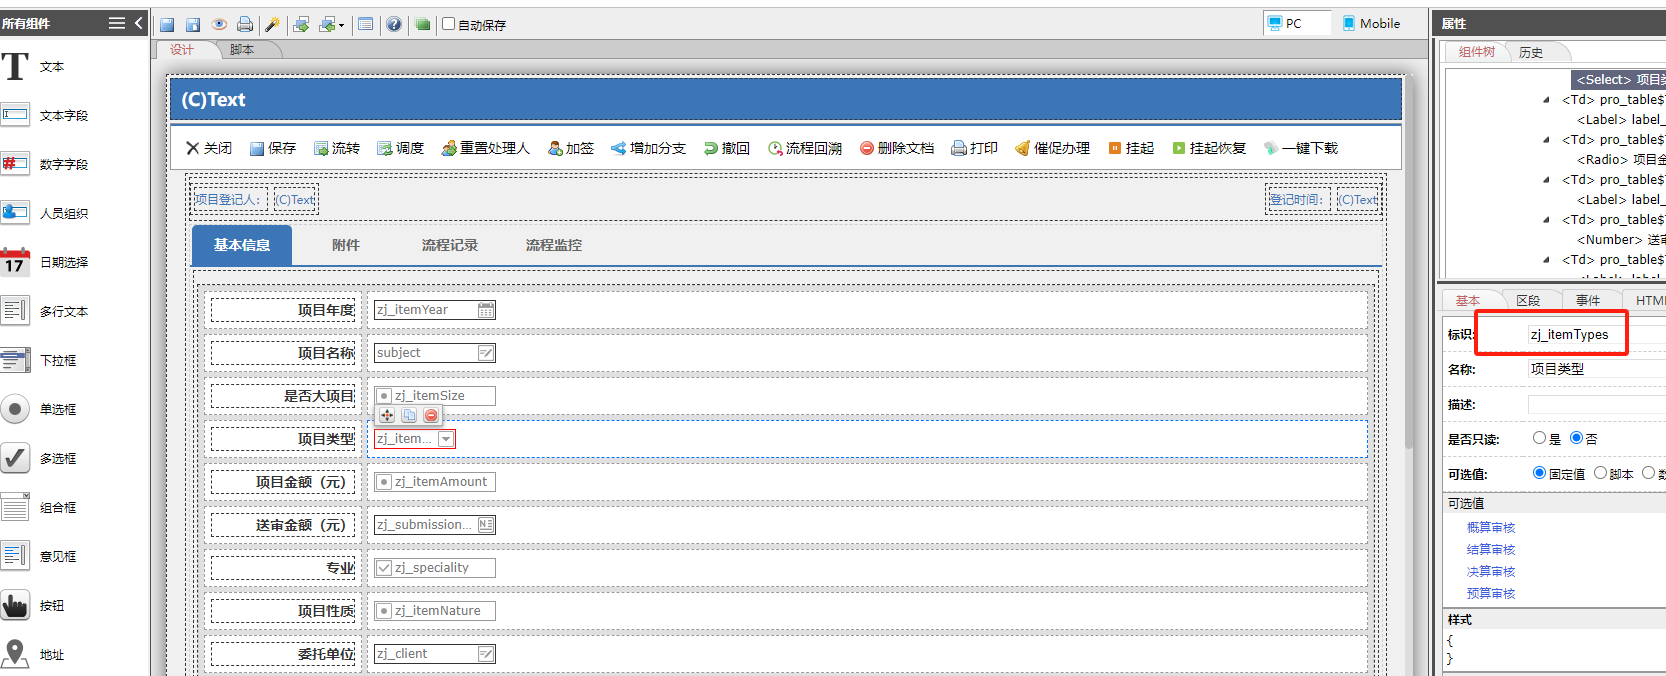Collapse the Td node above the Number item
1666x676 pixels.
pyautogui.click(x=1546, y=220)
